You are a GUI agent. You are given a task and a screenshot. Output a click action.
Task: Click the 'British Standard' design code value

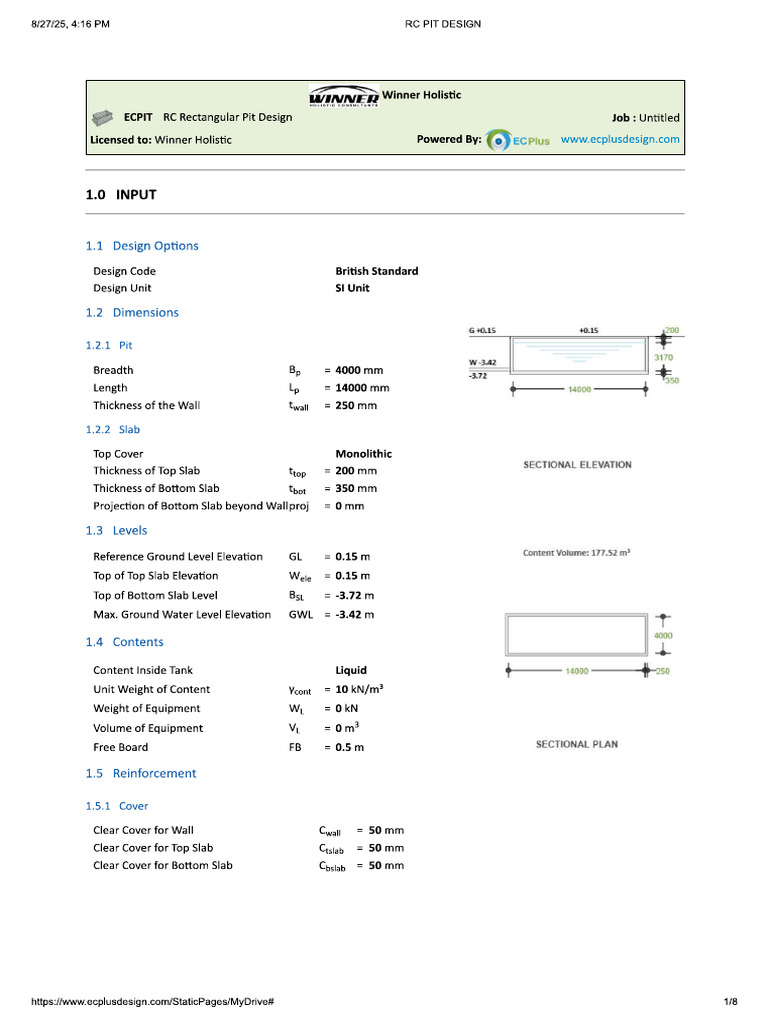click(x=377, y=271)
